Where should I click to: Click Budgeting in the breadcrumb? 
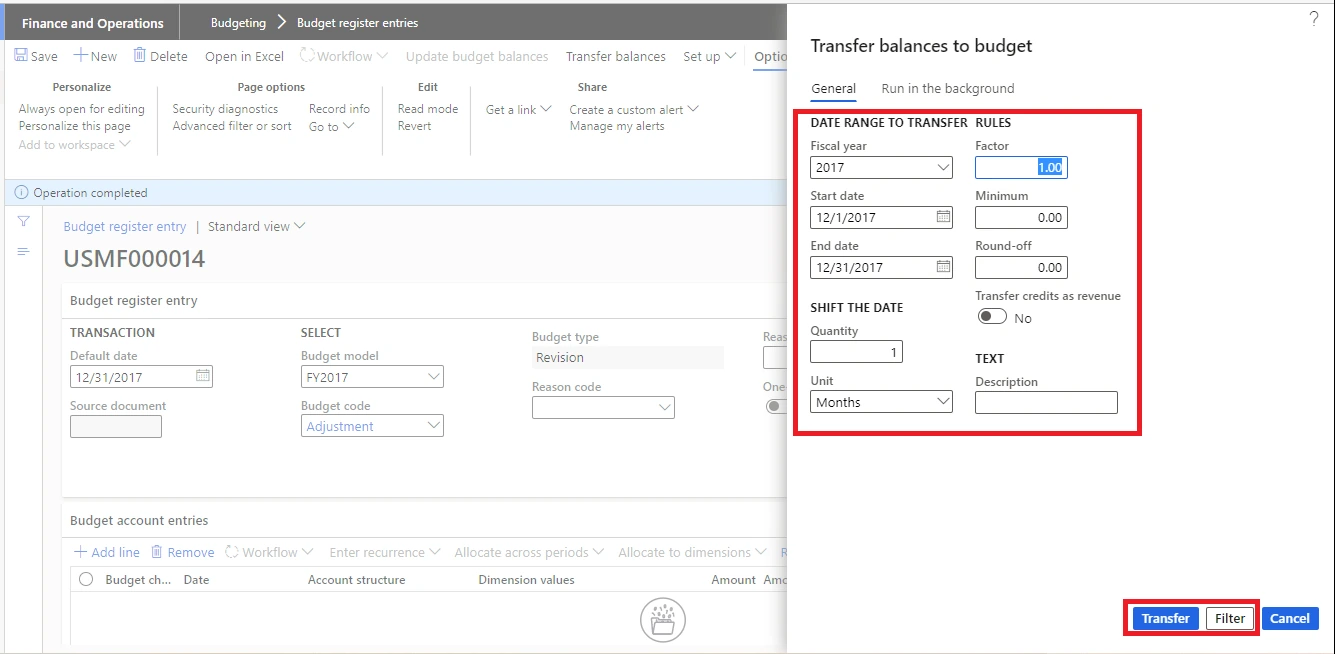click(x=238, y=22)
